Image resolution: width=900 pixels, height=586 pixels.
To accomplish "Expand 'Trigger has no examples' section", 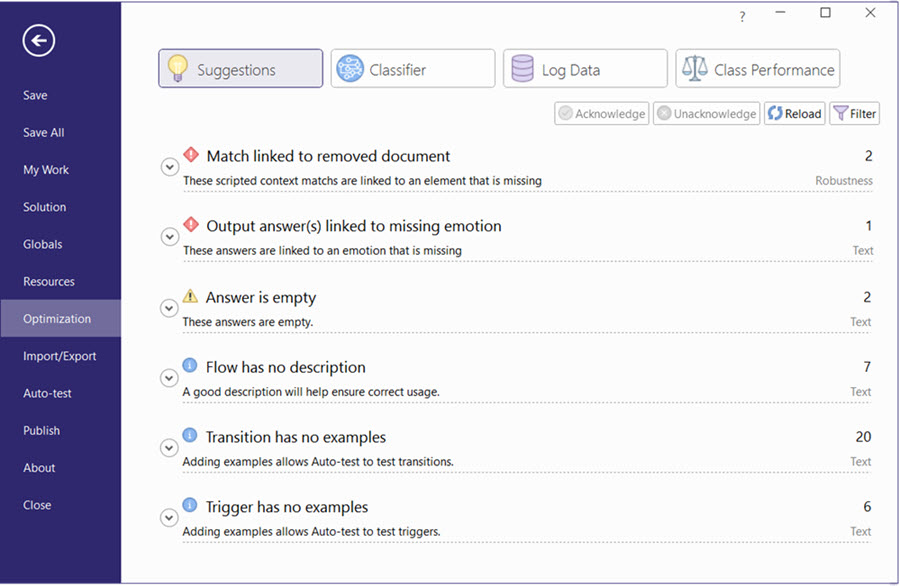I will point(169,517).
